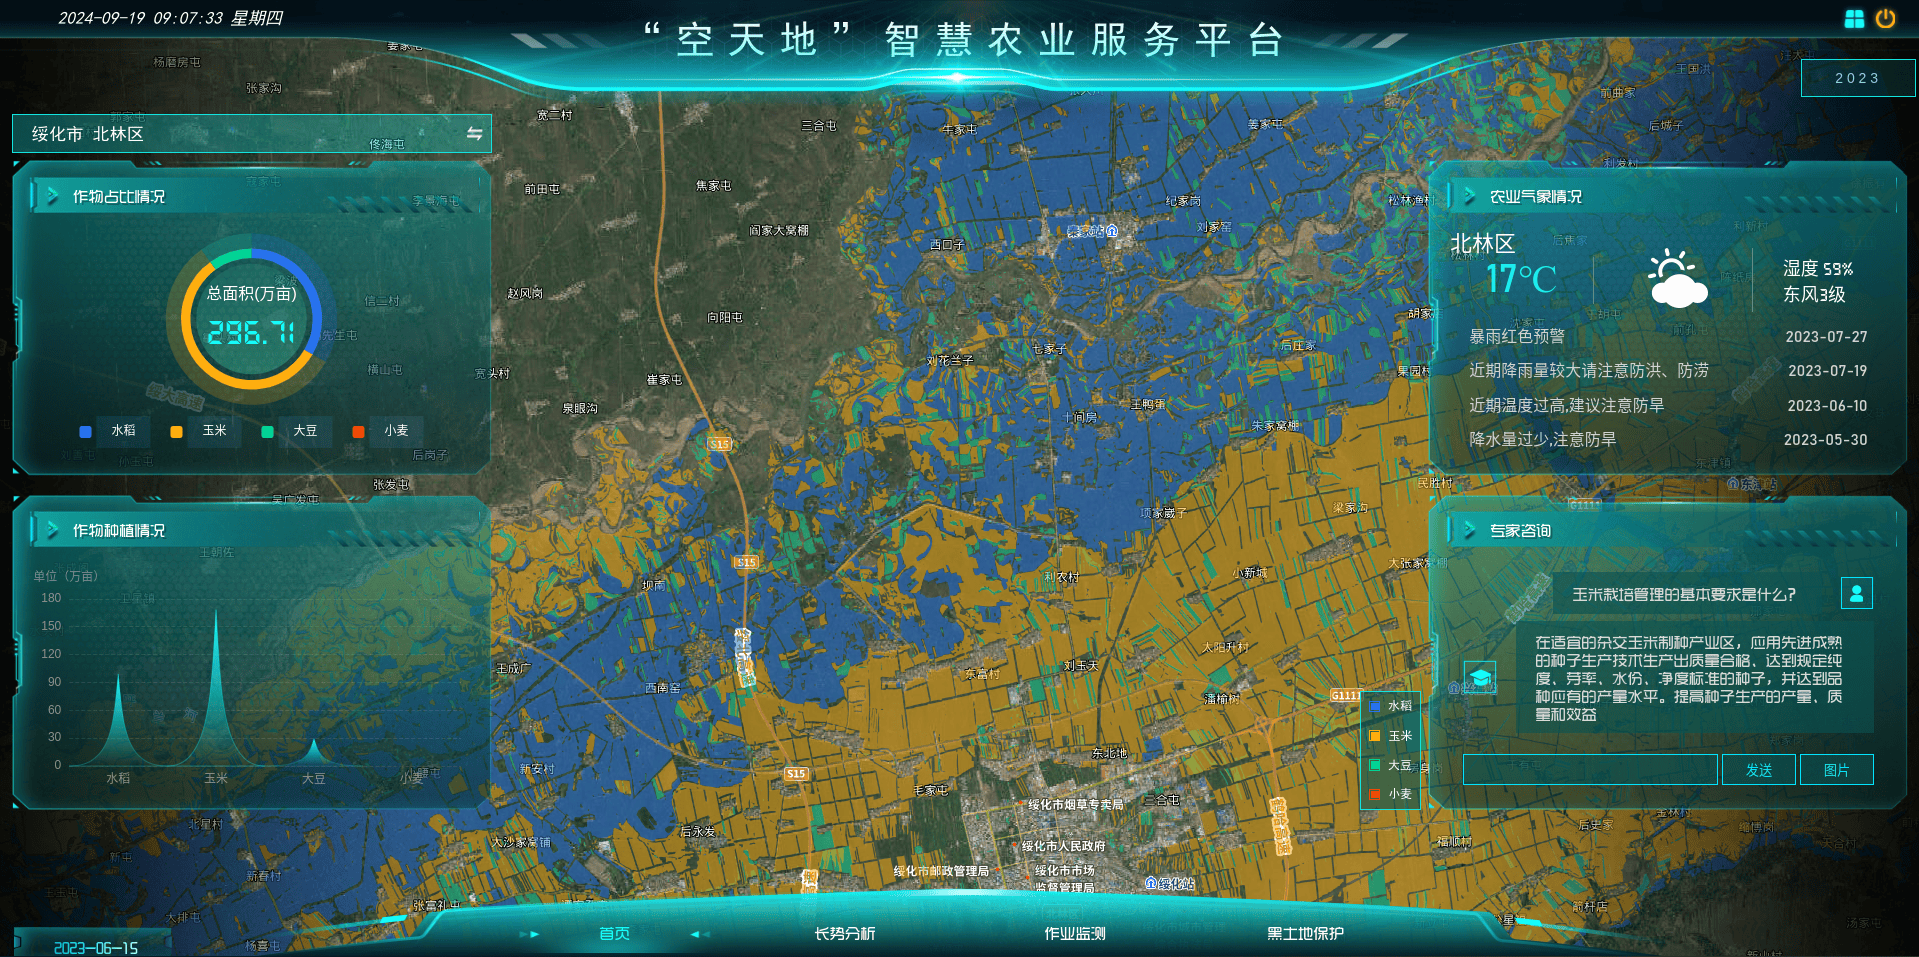Click the 绥化市烟草专卖局 map label

[x=1076, y=804]
